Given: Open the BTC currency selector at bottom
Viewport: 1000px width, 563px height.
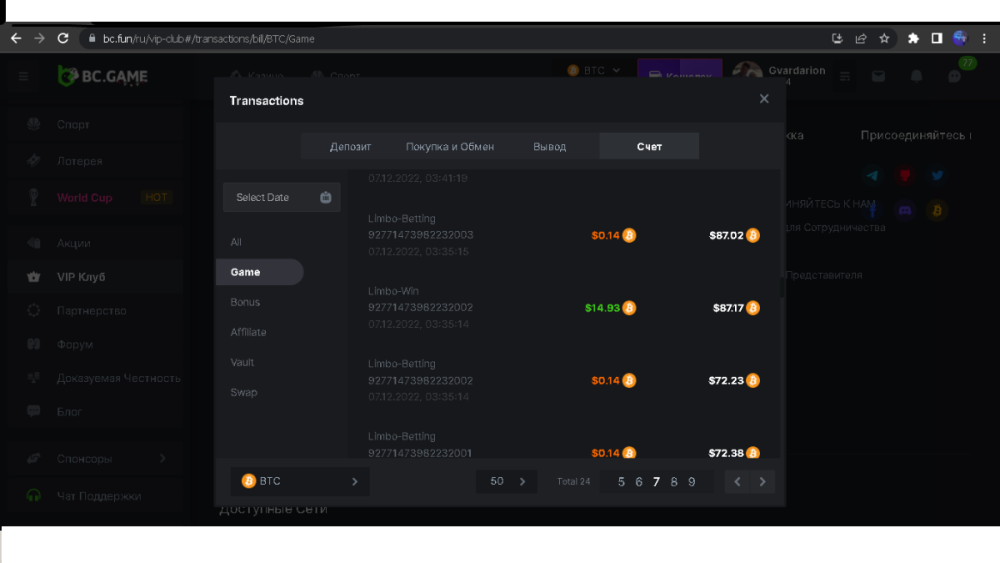Looking at the screenshot, I should (300, 481).
